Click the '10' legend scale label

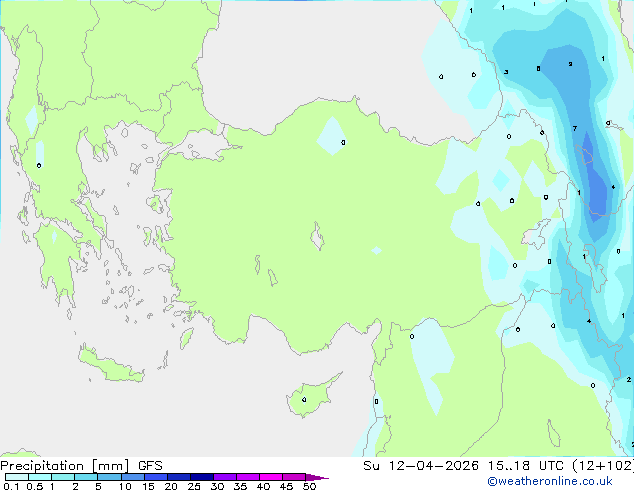click(x=125, y=486)
